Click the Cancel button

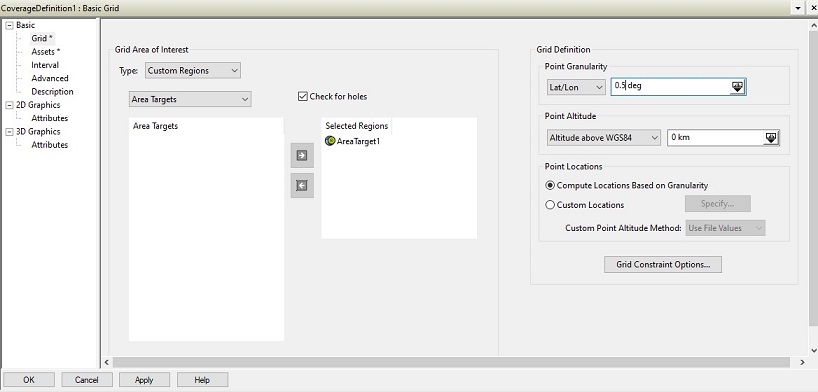coord(87,380)
